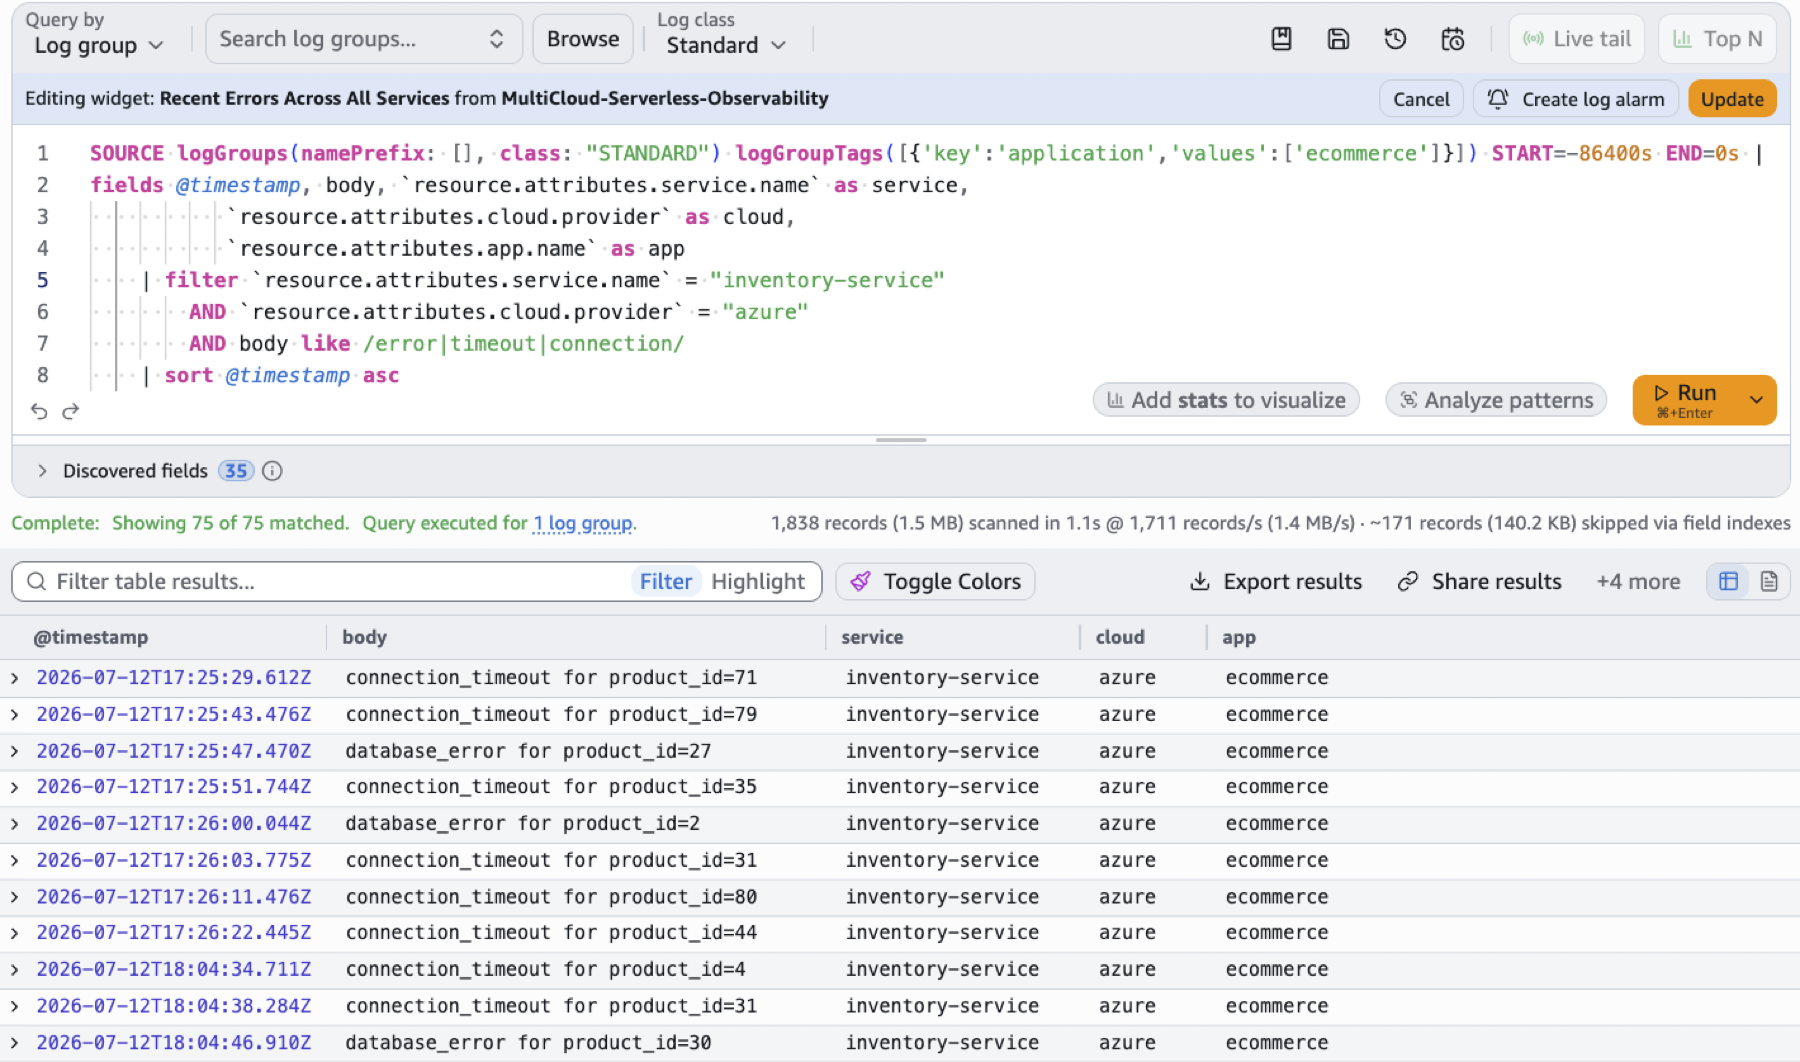Click the Update button
The image size is (1800, 1062).
coord(1732,99)
